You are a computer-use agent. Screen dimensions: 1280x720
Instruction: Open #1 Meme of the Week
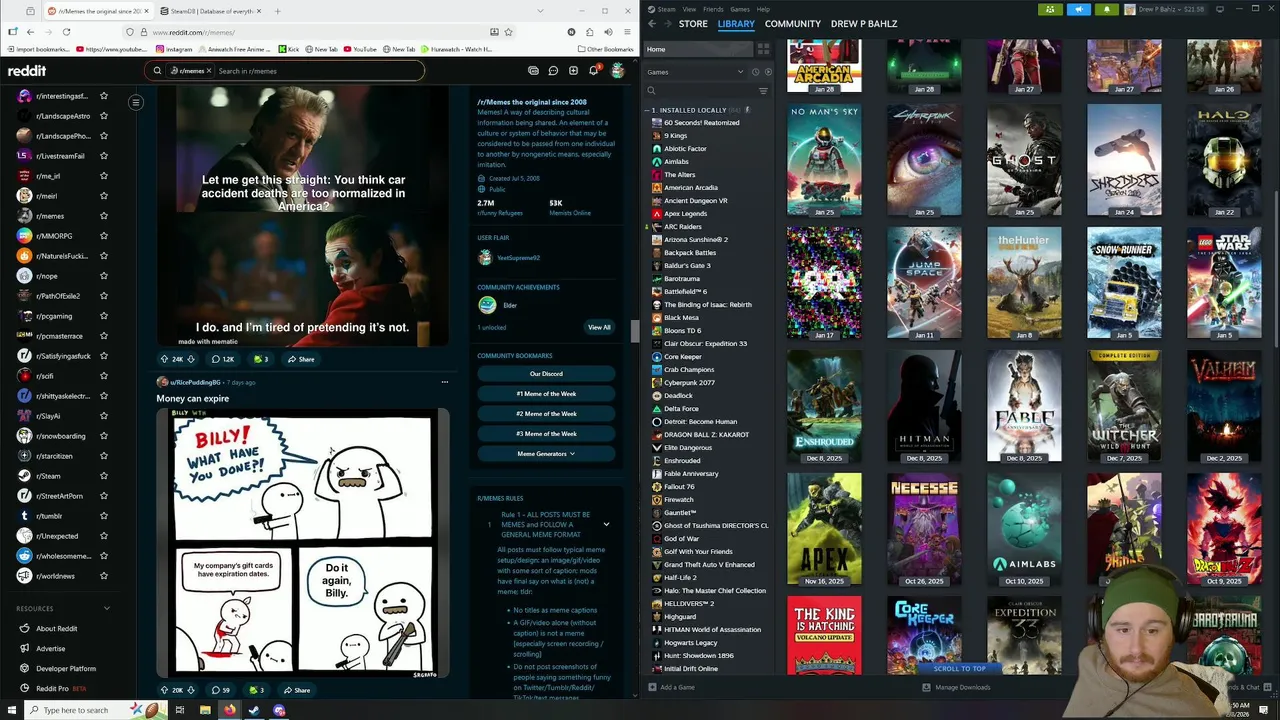coord(546,394)
